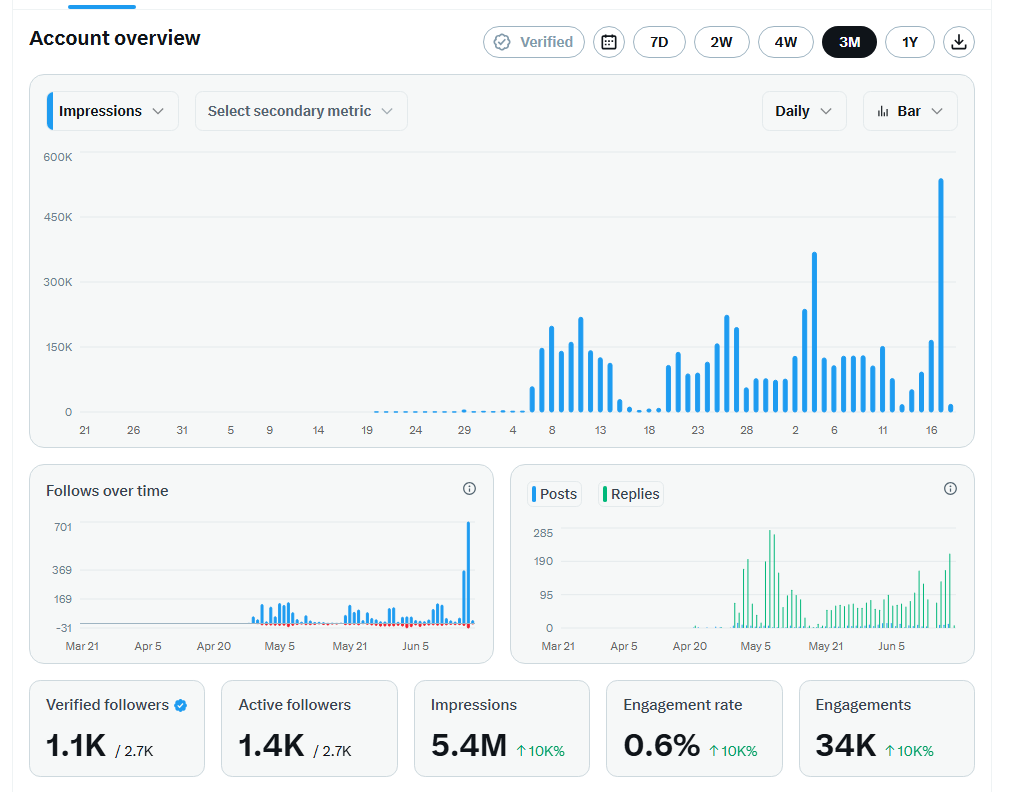Open Select secondary metric dropdown

301,111
